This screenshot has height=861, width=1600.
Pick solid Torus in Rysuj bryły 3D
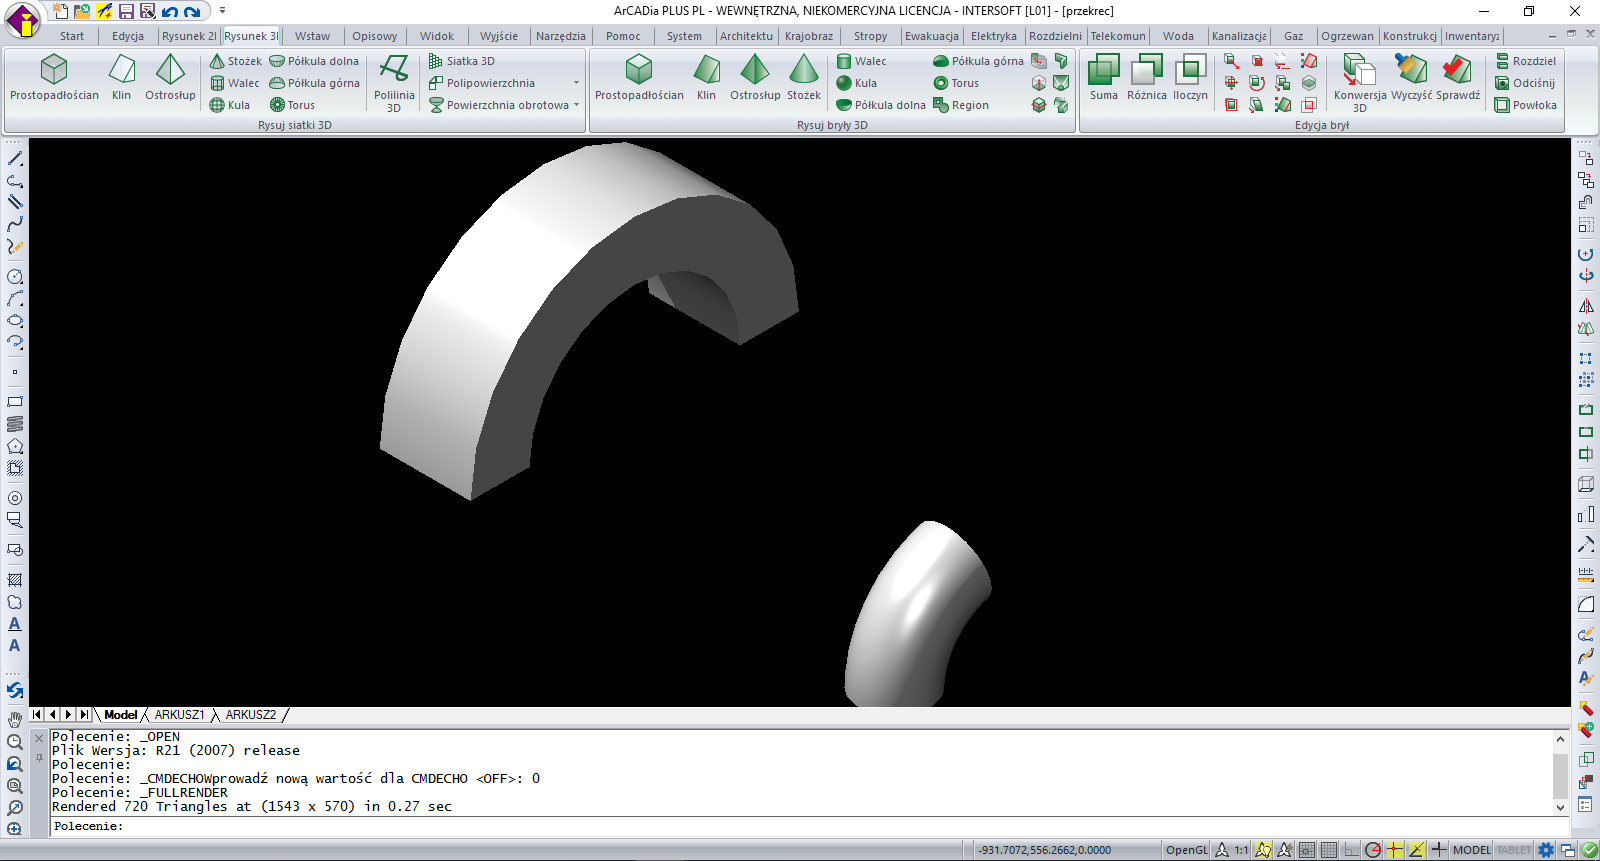pyautogui.click(x=955, y=83)
